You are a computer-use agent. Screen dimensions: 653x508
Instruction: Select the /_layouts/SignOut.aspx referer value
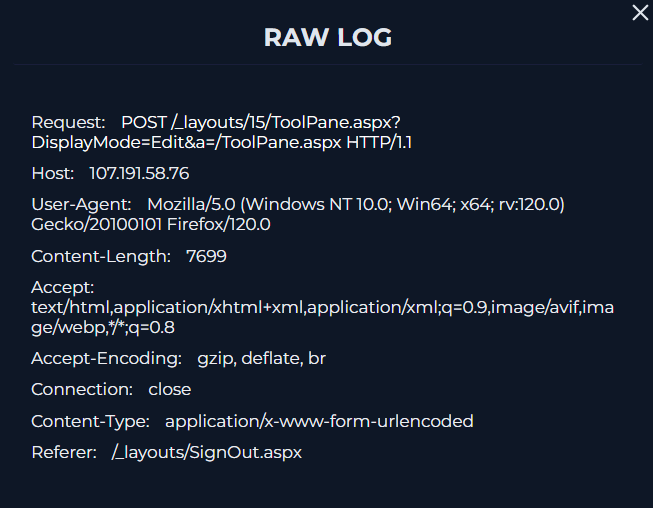point(207,452)
